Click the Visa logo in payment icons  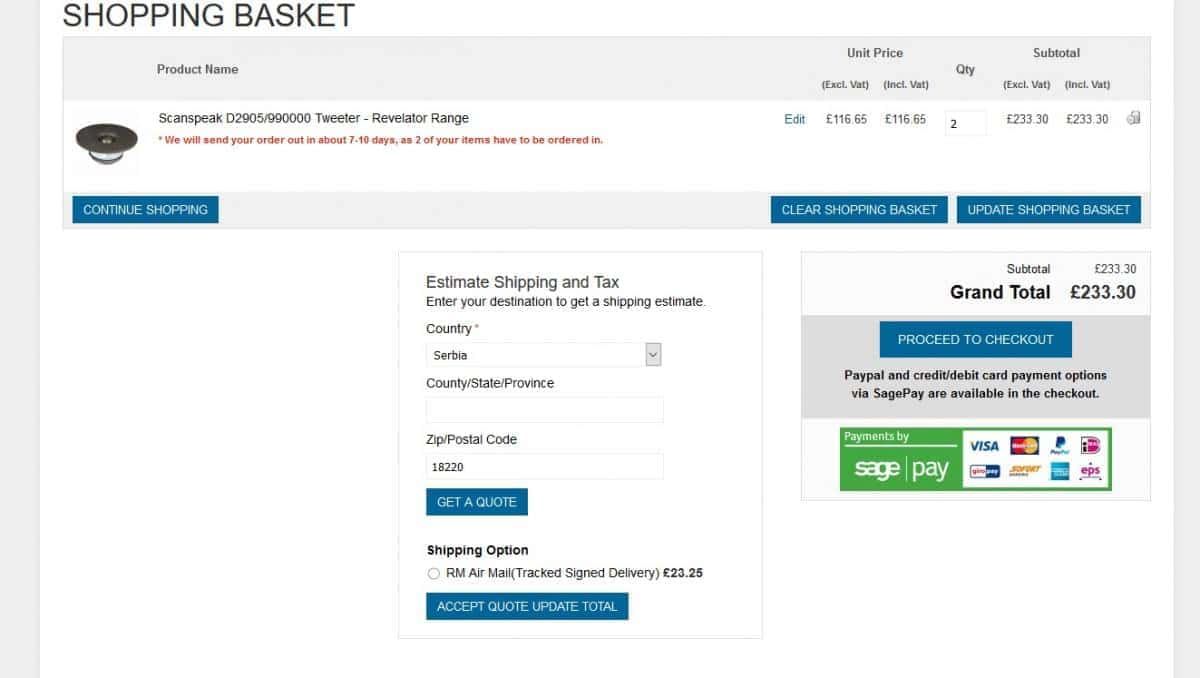tap(984, 446)
